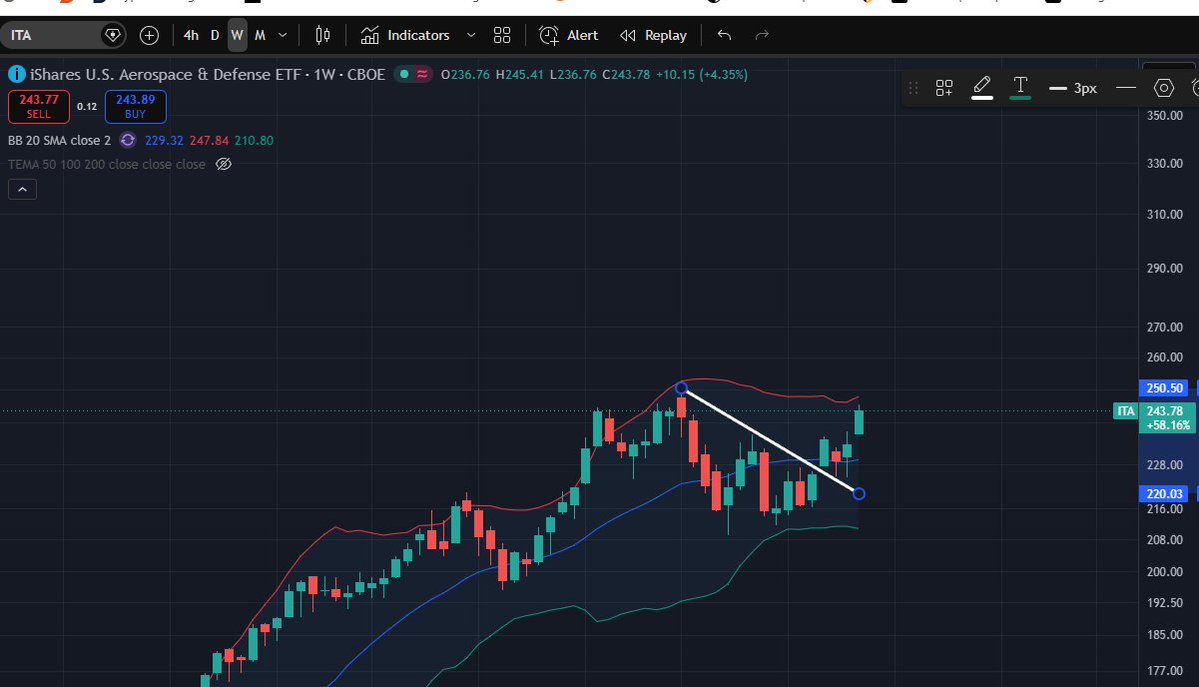
Task: Click the BB lower value 210.80
Action: coord(254,140)
